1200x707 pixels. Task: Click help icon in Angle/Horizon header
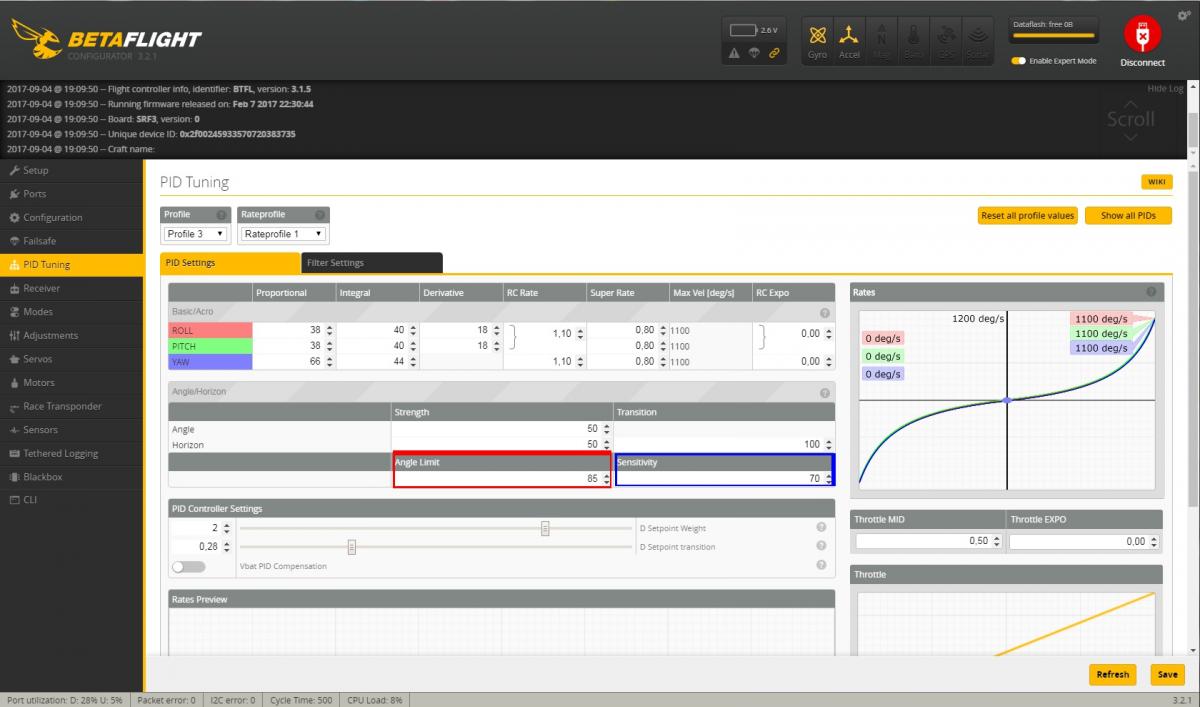coord(825,393)
